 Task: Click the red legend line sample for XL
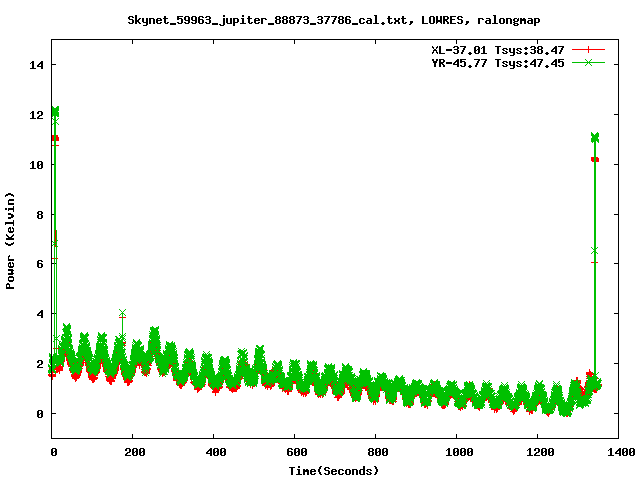click(588, 50)
